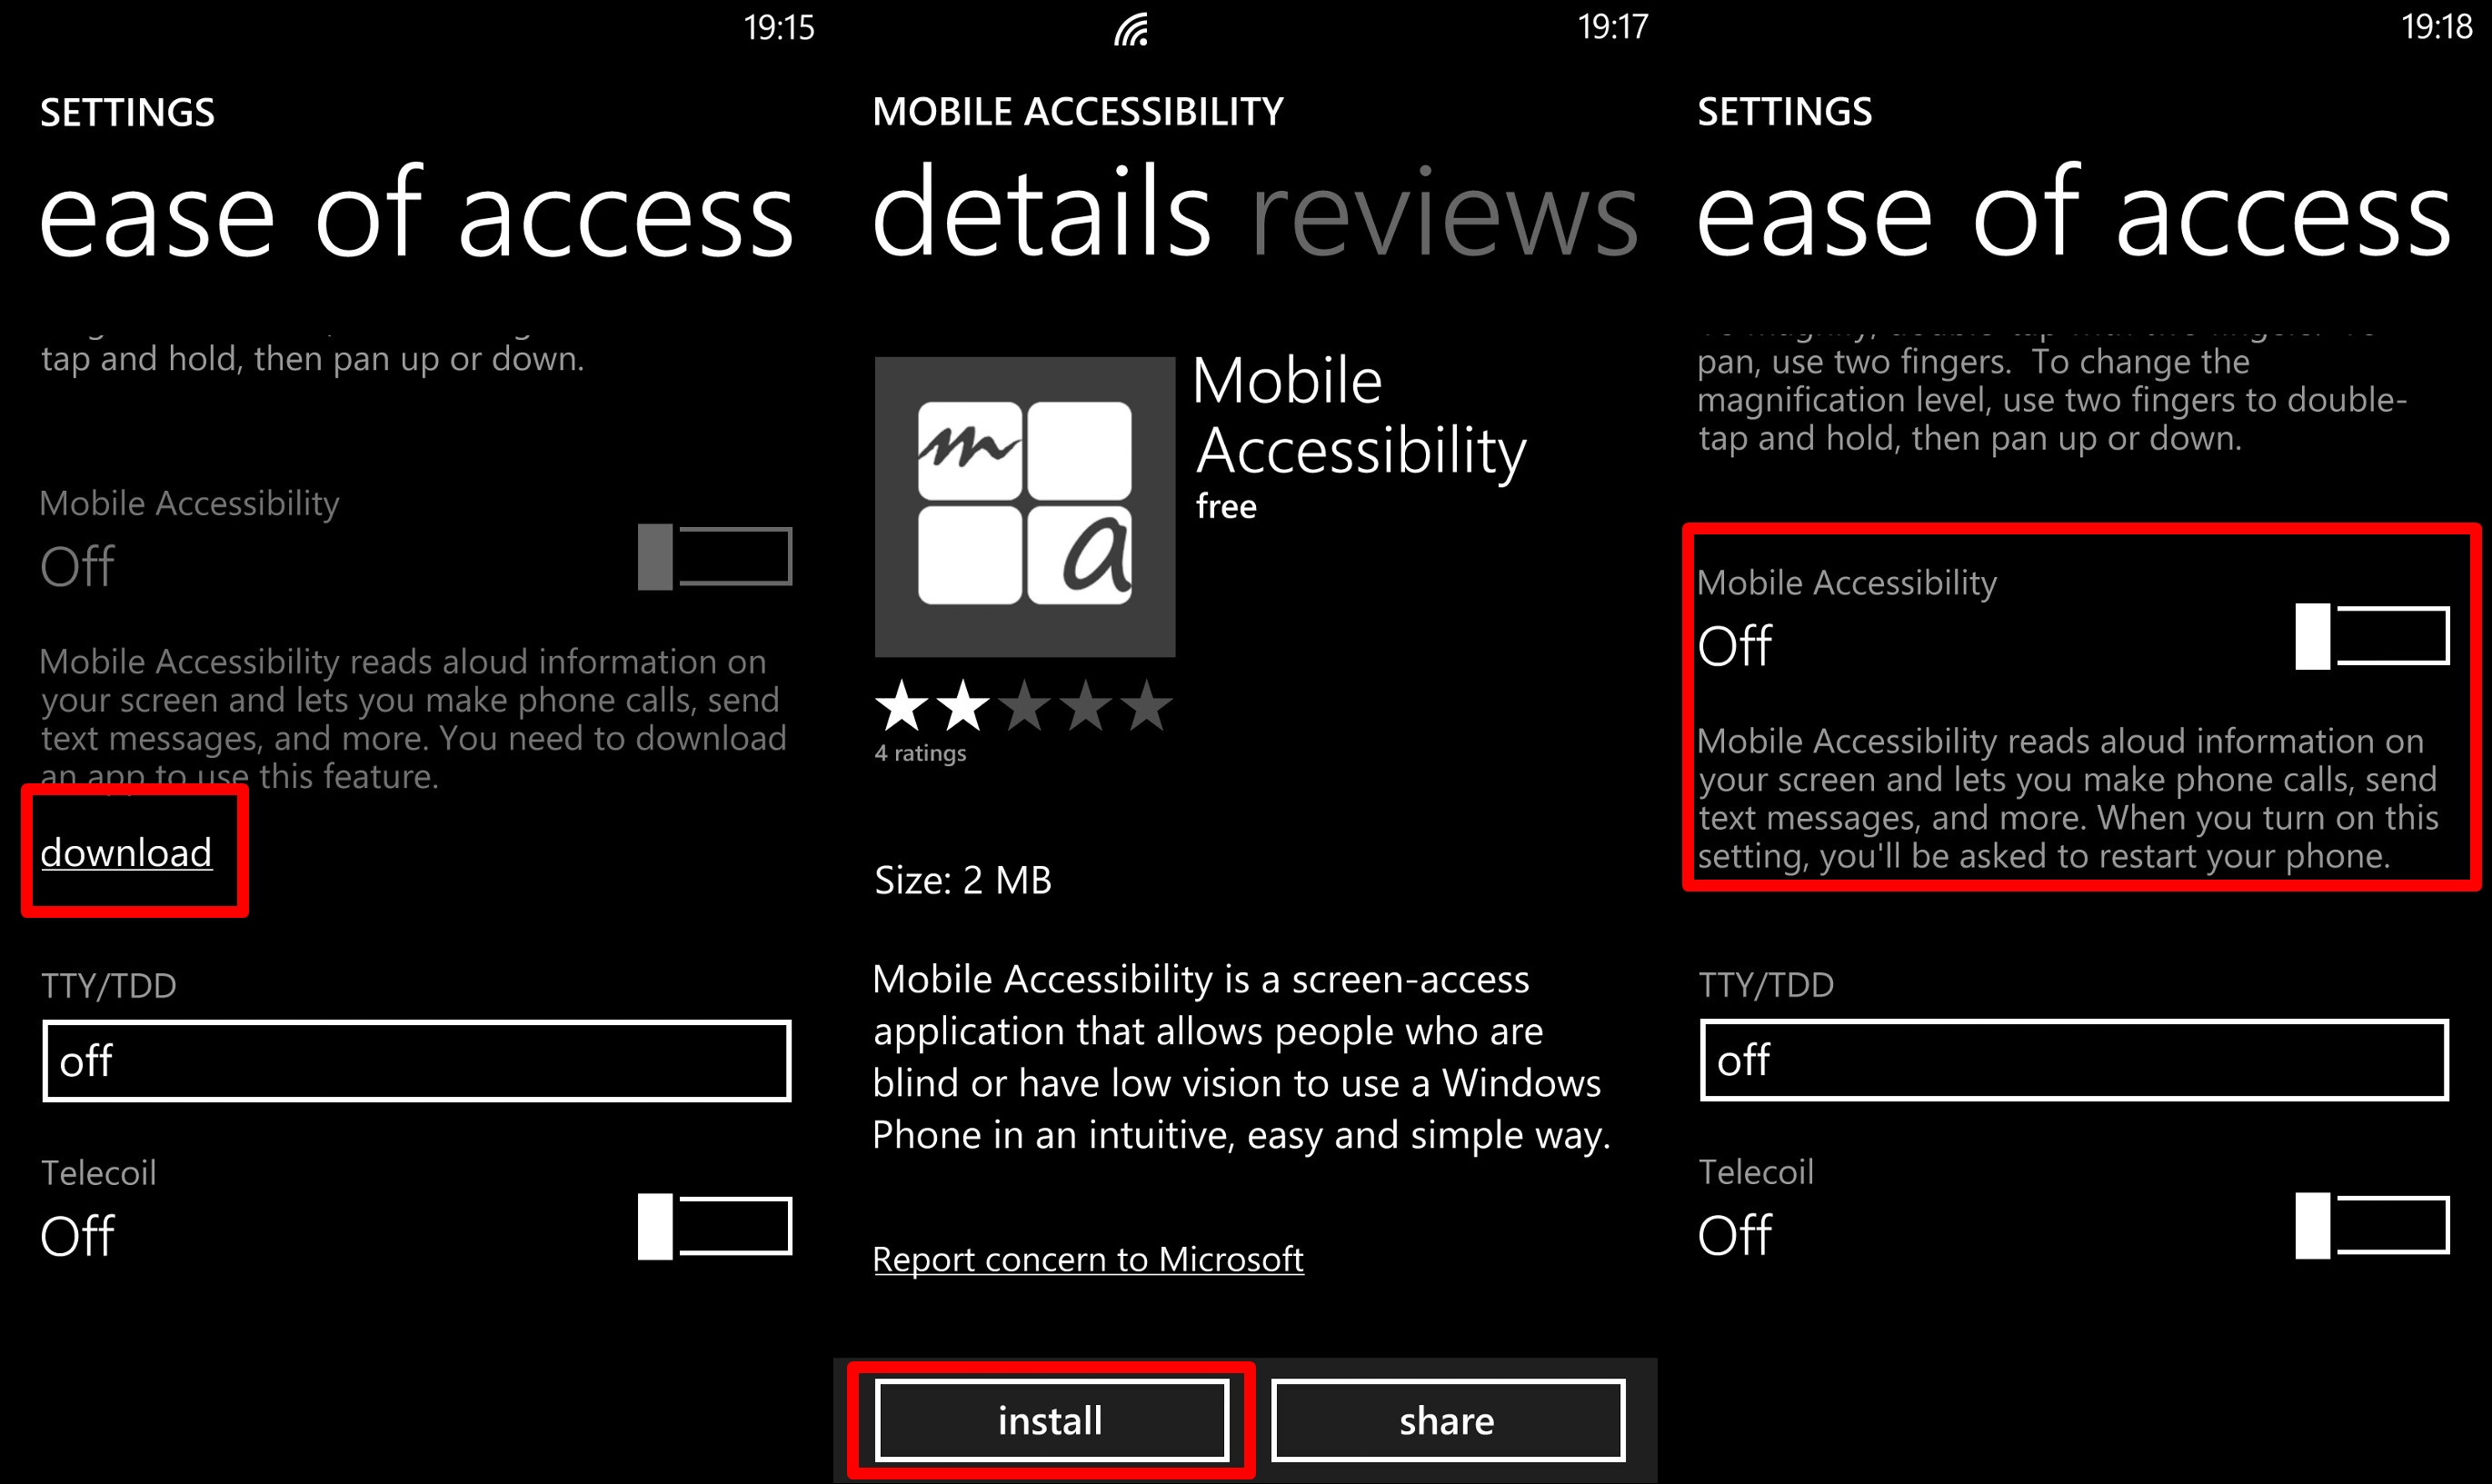Tap the app description paragraph starting 'Mobile Accessibility is'

coord(1242,1057)
